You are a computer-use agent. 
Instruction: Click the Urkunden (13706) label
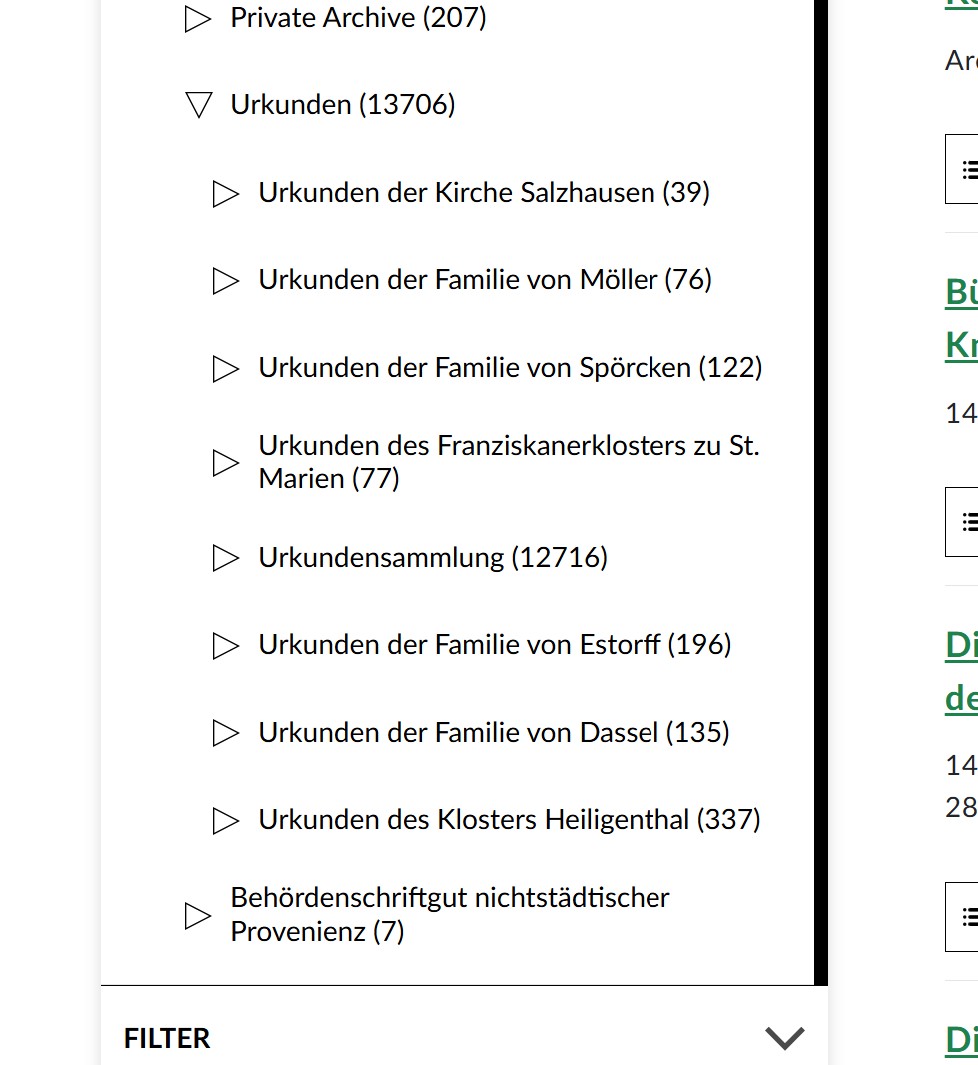342,104
